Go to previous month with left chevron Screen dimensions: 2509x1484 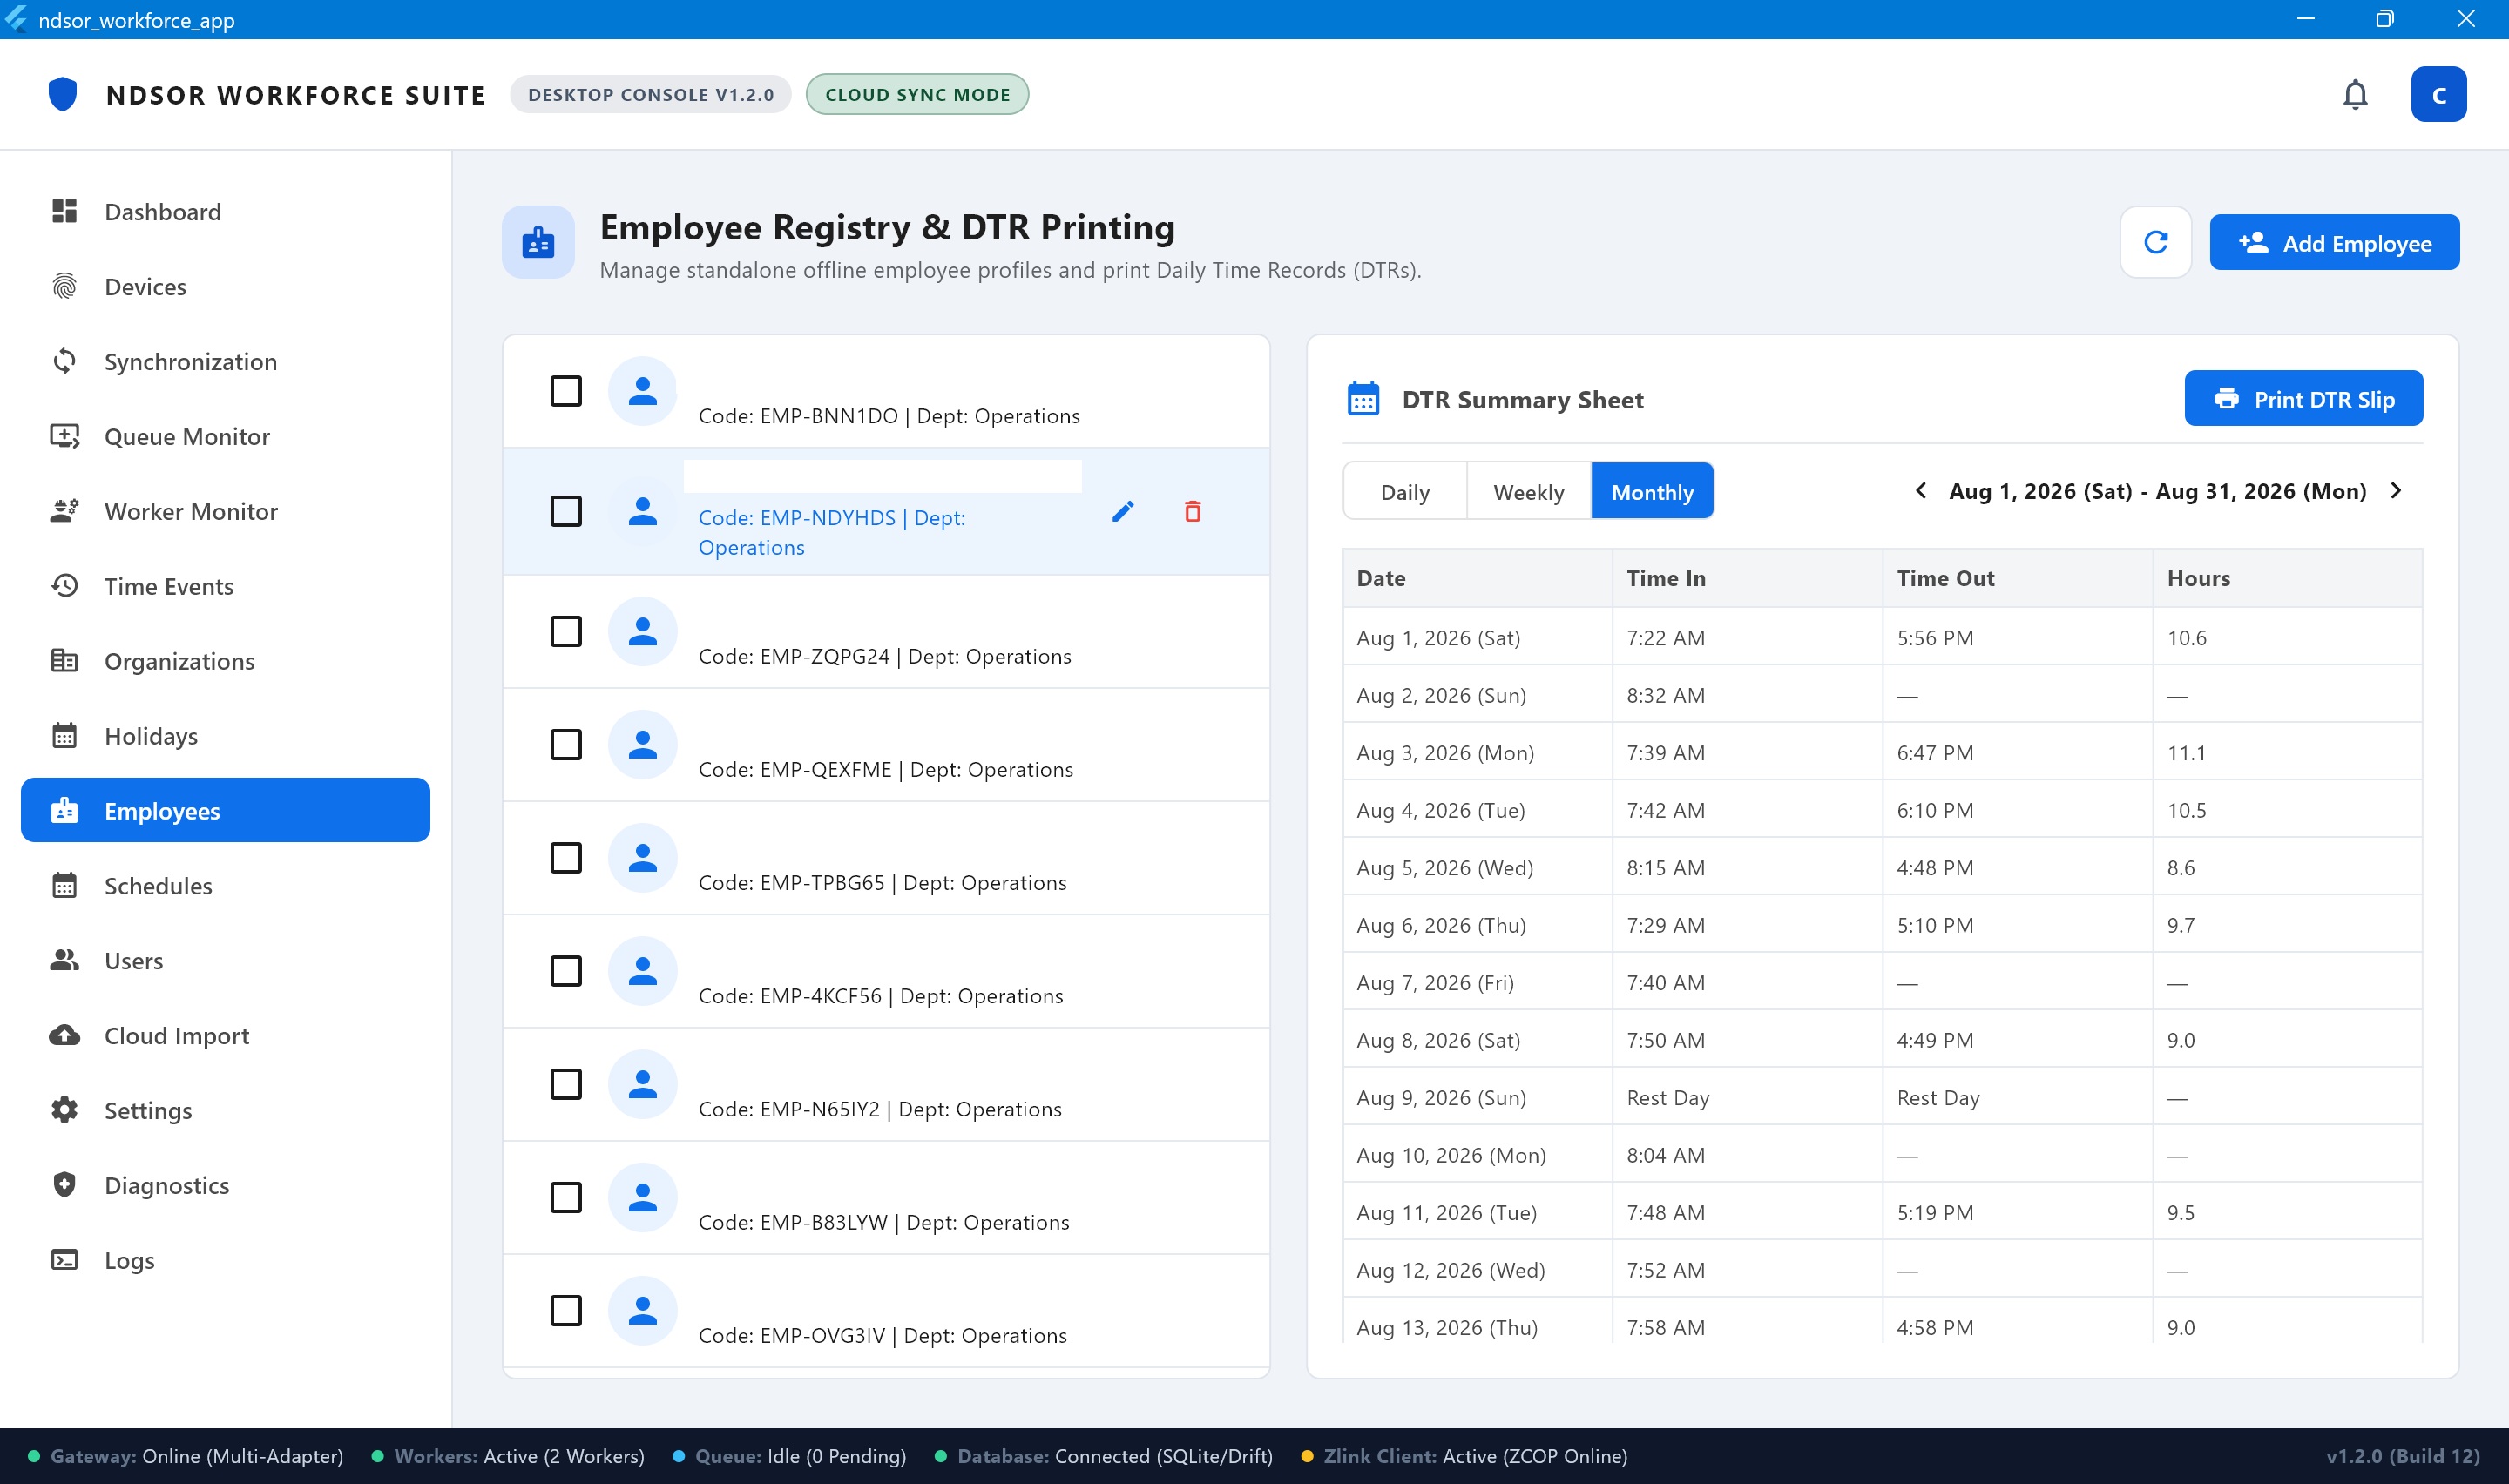[x=1920, y=491]
